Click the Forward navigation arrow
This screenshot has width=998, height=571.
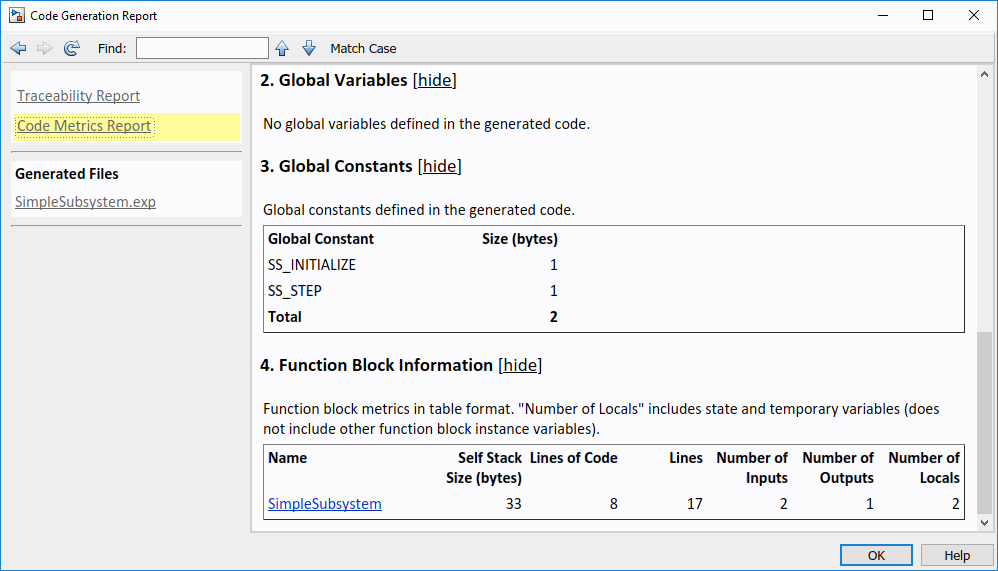[45, 48]
